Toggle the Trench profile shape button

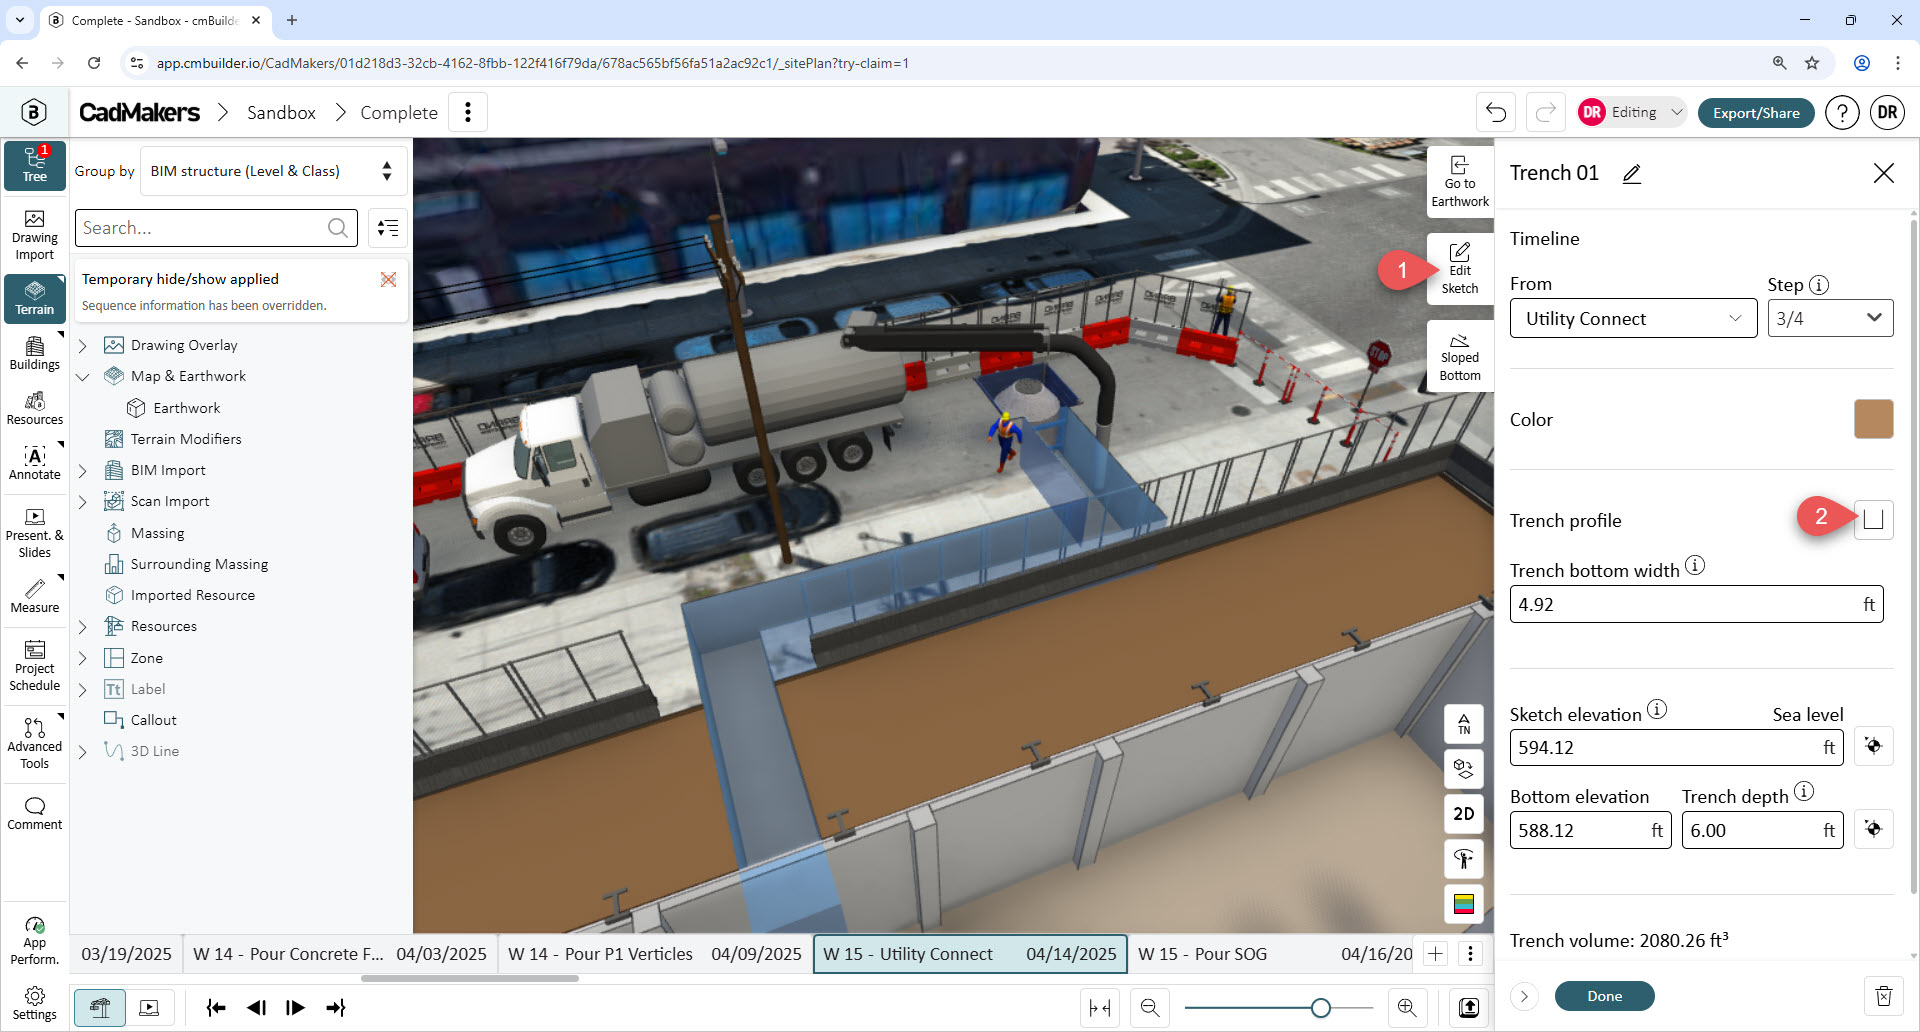click(x=1874, y=519)
